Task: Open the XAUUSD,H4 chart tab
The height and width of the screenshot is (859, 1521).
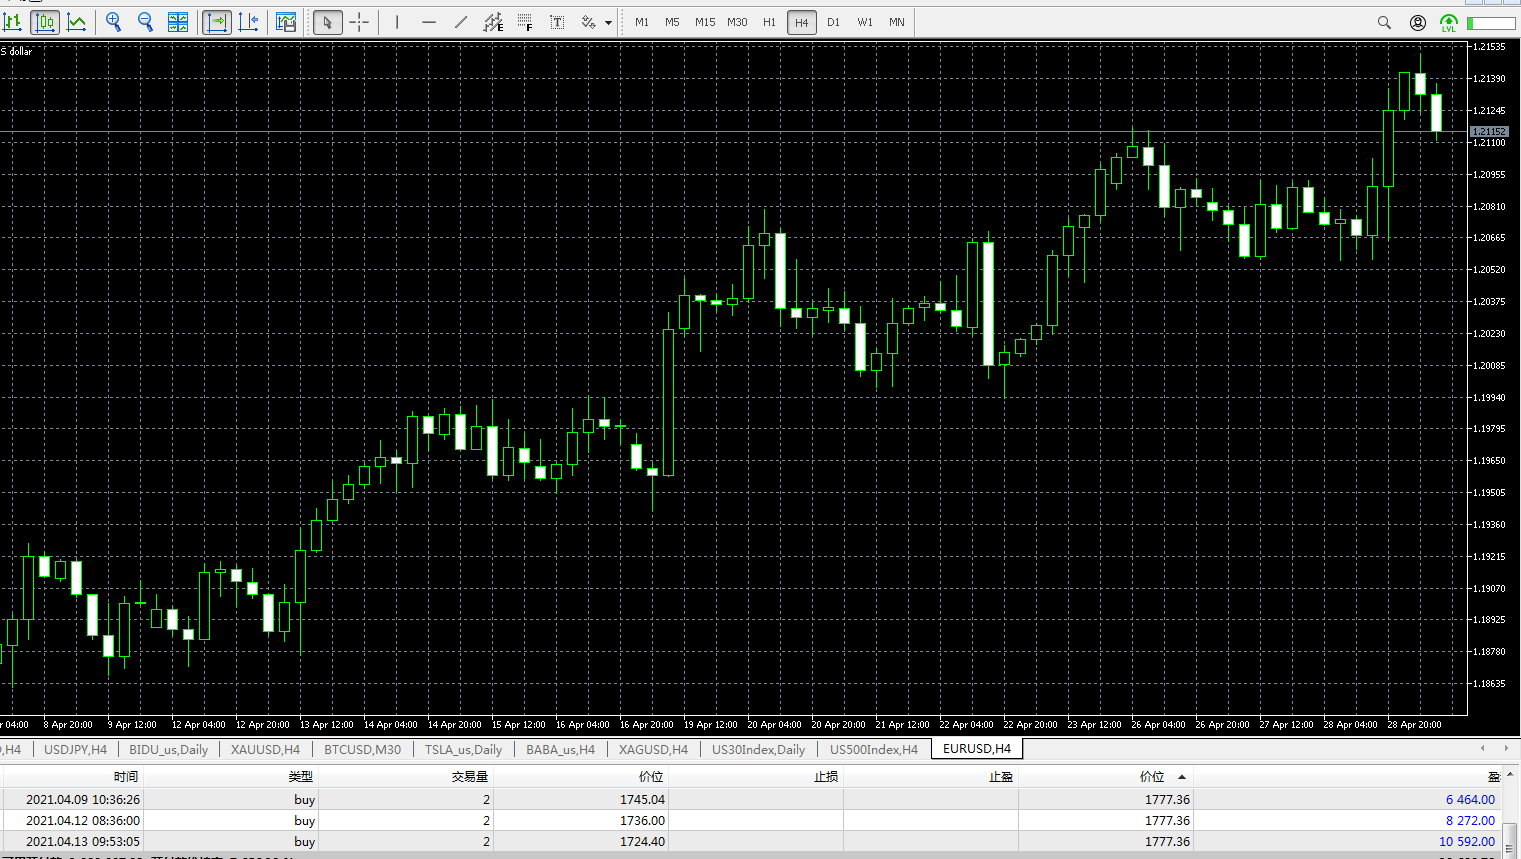Action: click(x=265, y=749)
